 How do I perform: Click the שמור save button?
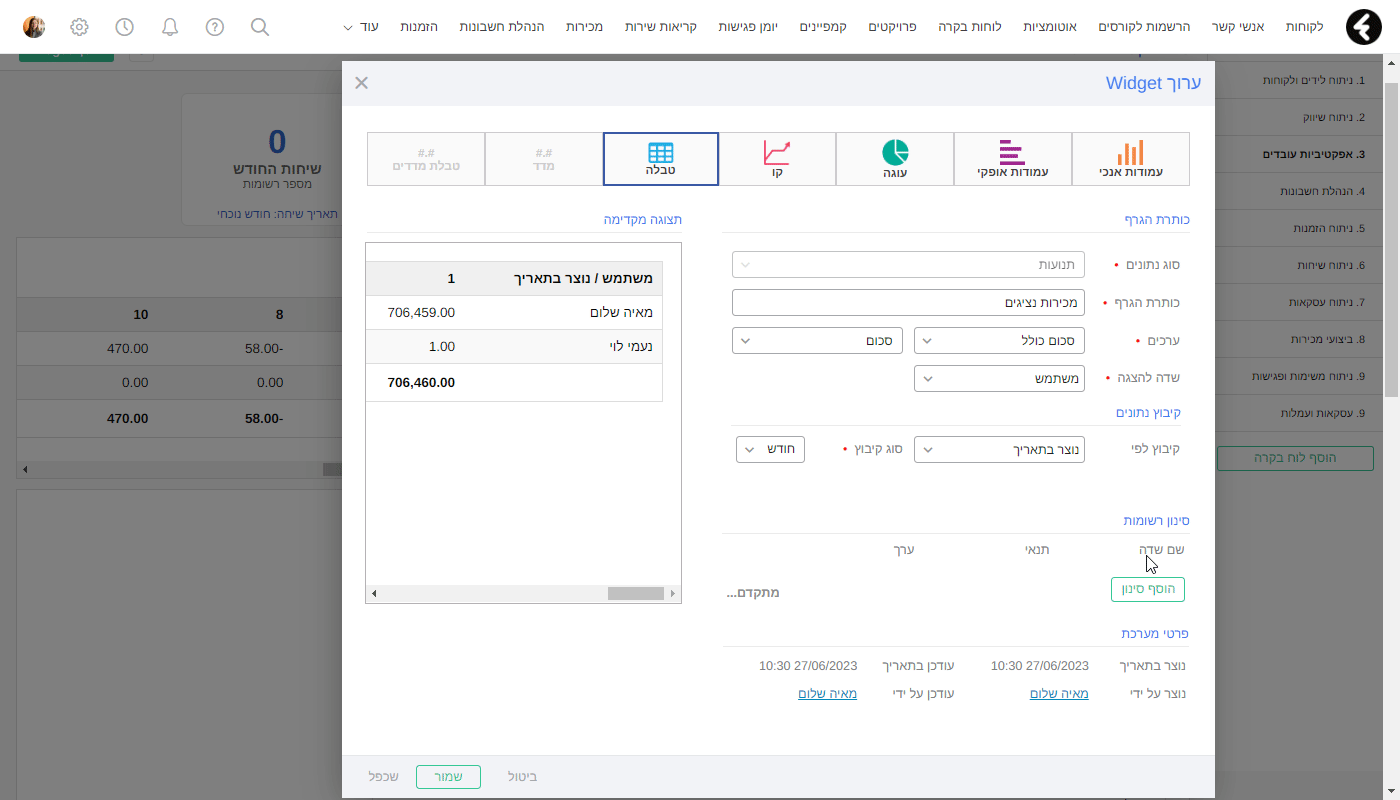[x=448, y=777]
